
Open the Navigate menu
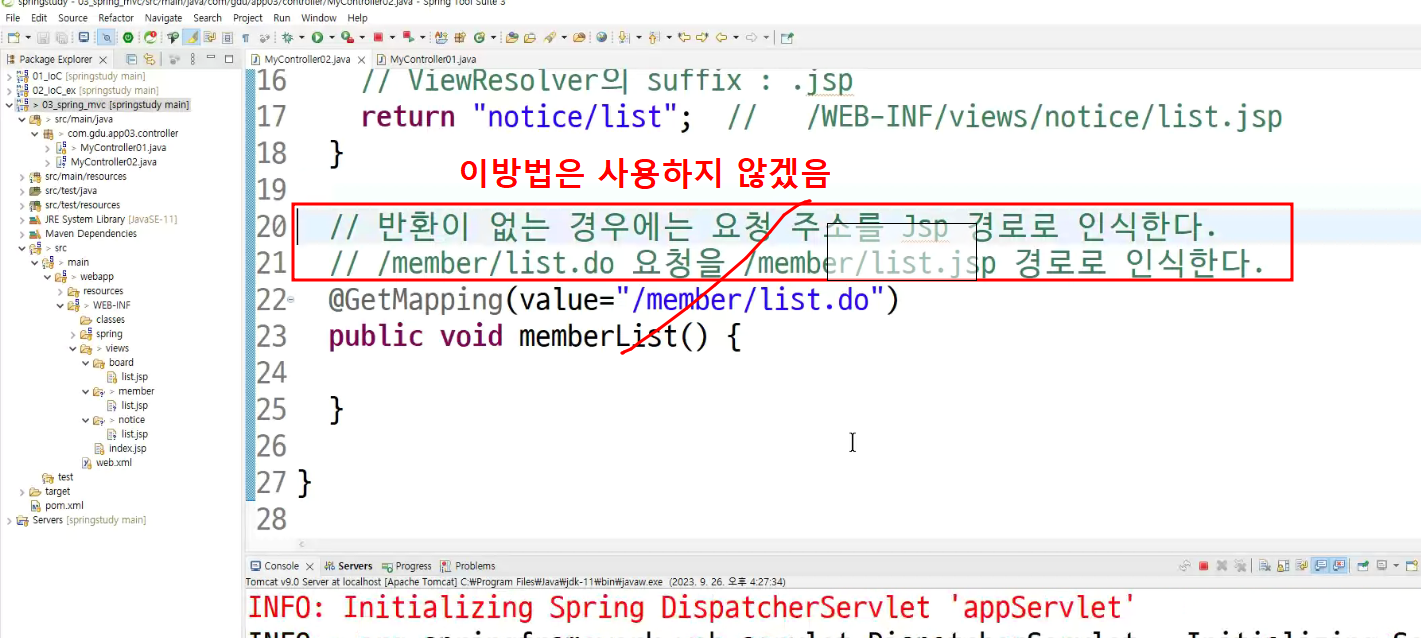[163, 18]
